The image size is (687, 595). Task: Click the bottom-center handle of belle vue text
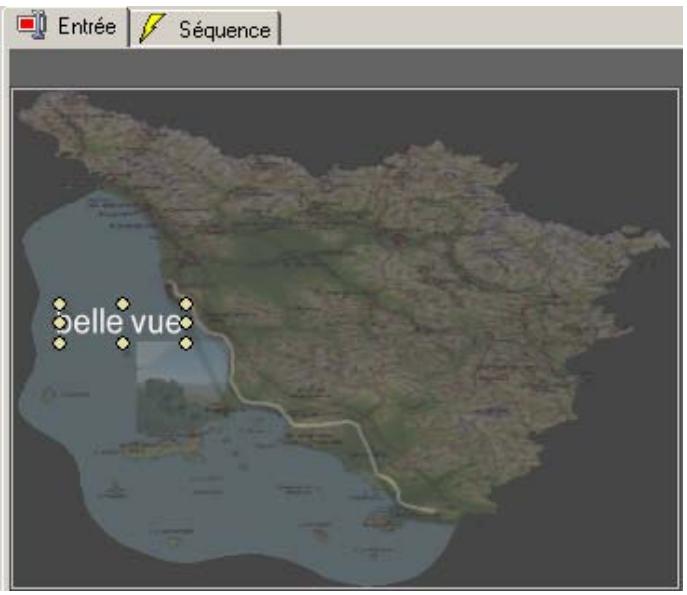(x=123, y=343)
